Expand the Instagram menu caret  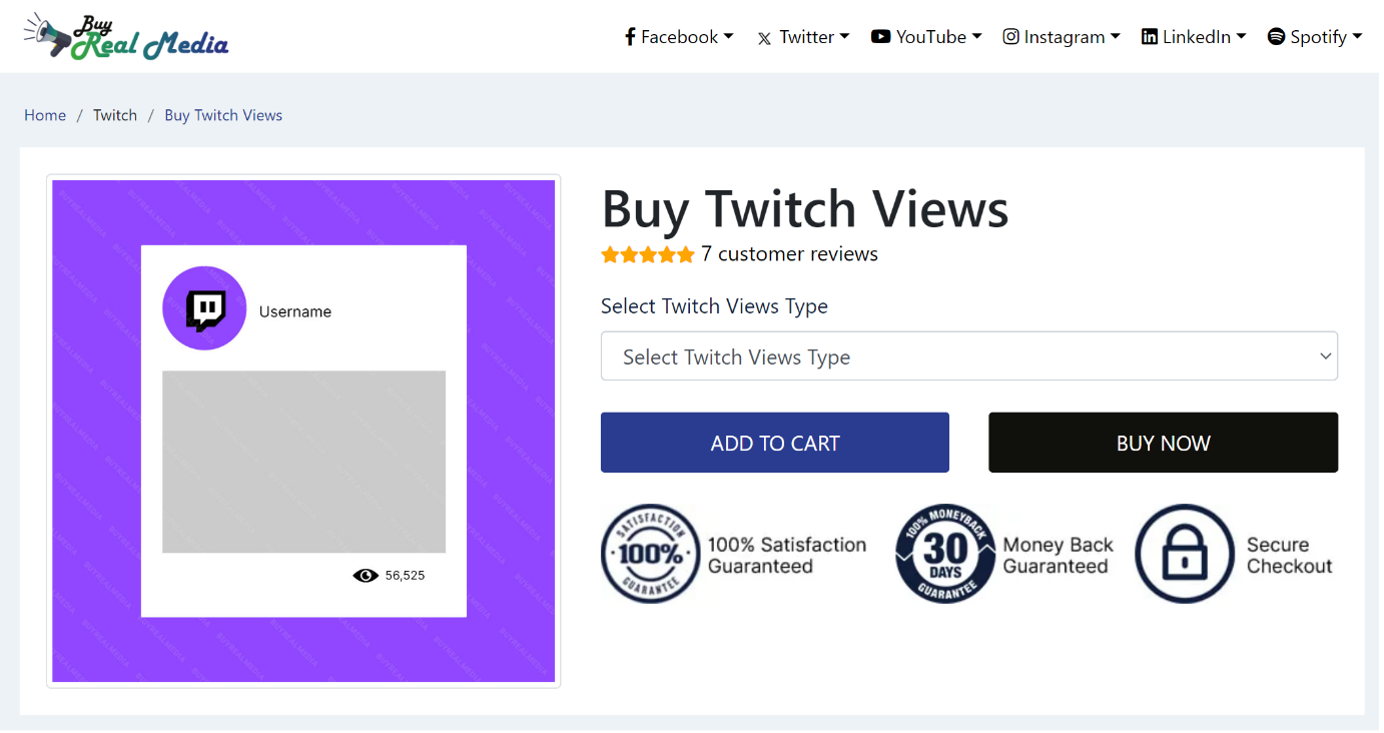coord(1115,37)
